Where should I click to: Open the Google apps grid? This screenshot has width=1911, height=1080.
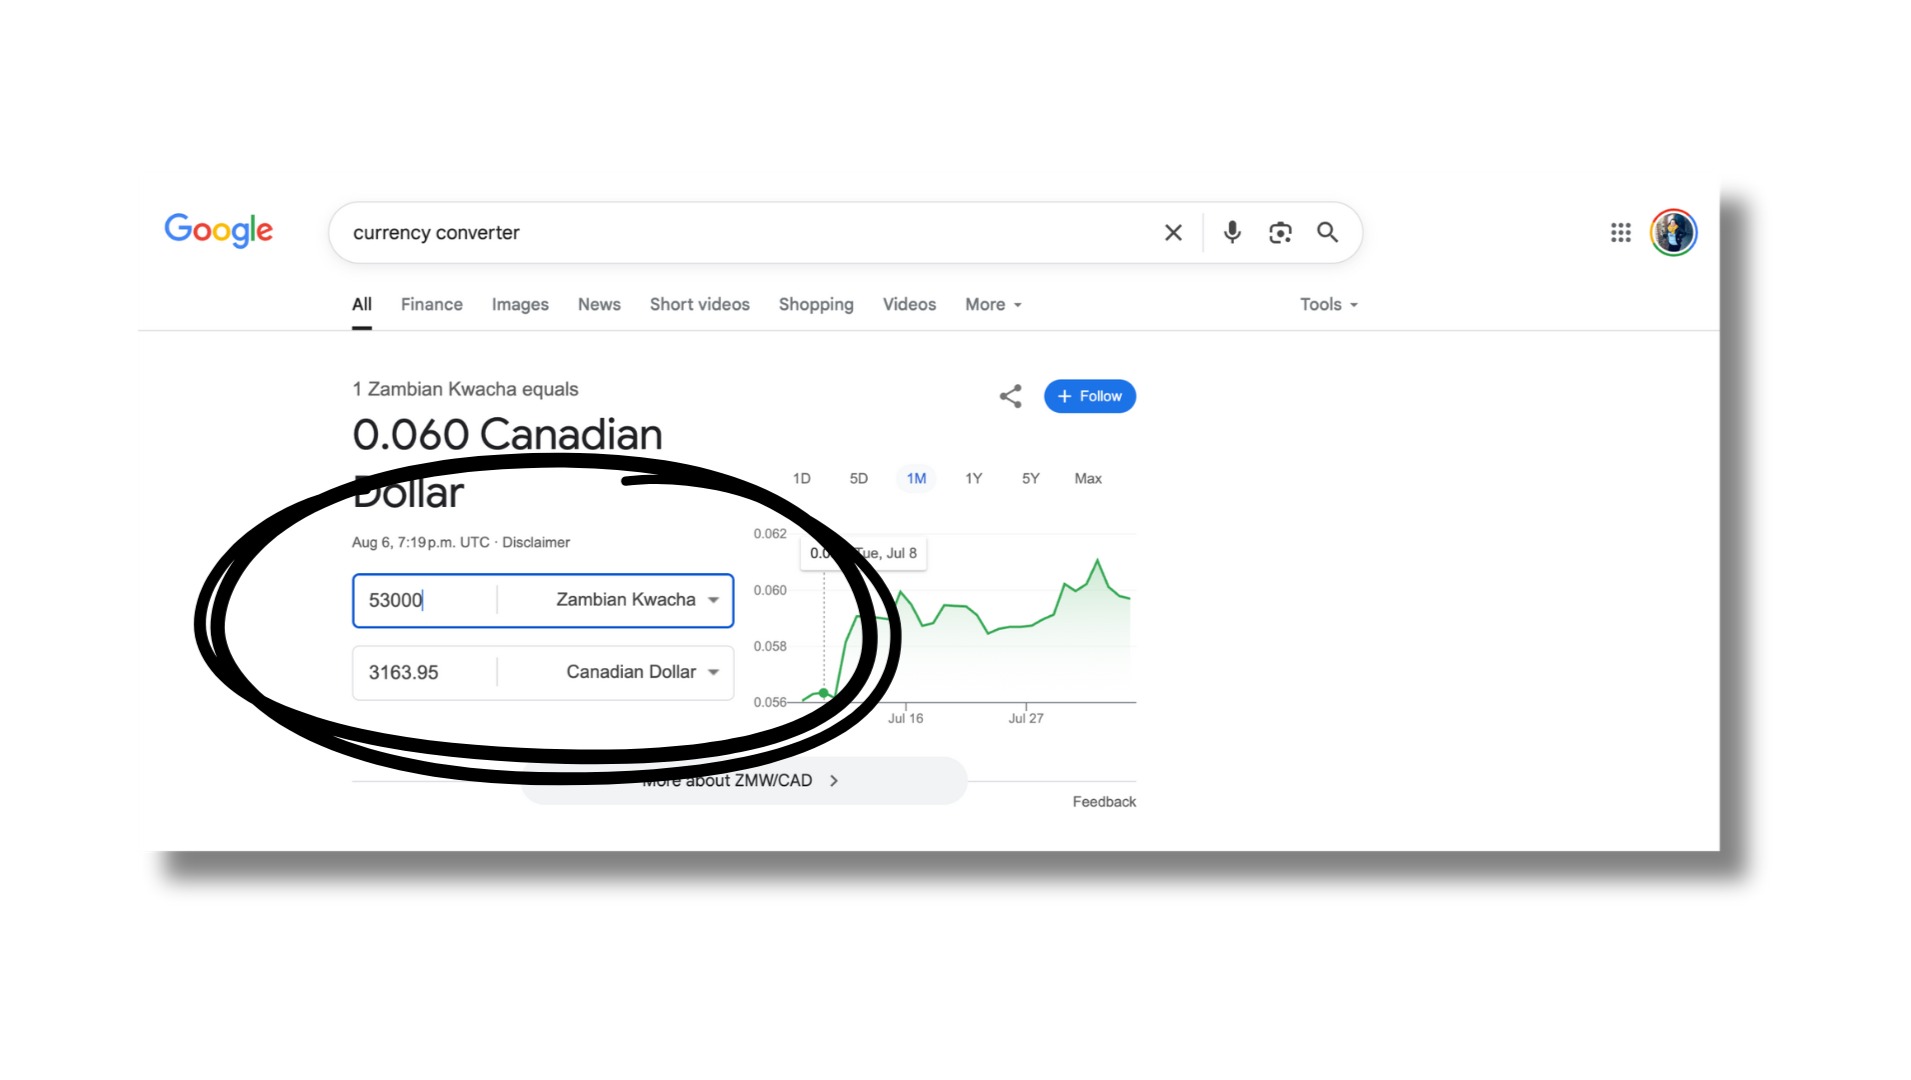point(1620,233)
